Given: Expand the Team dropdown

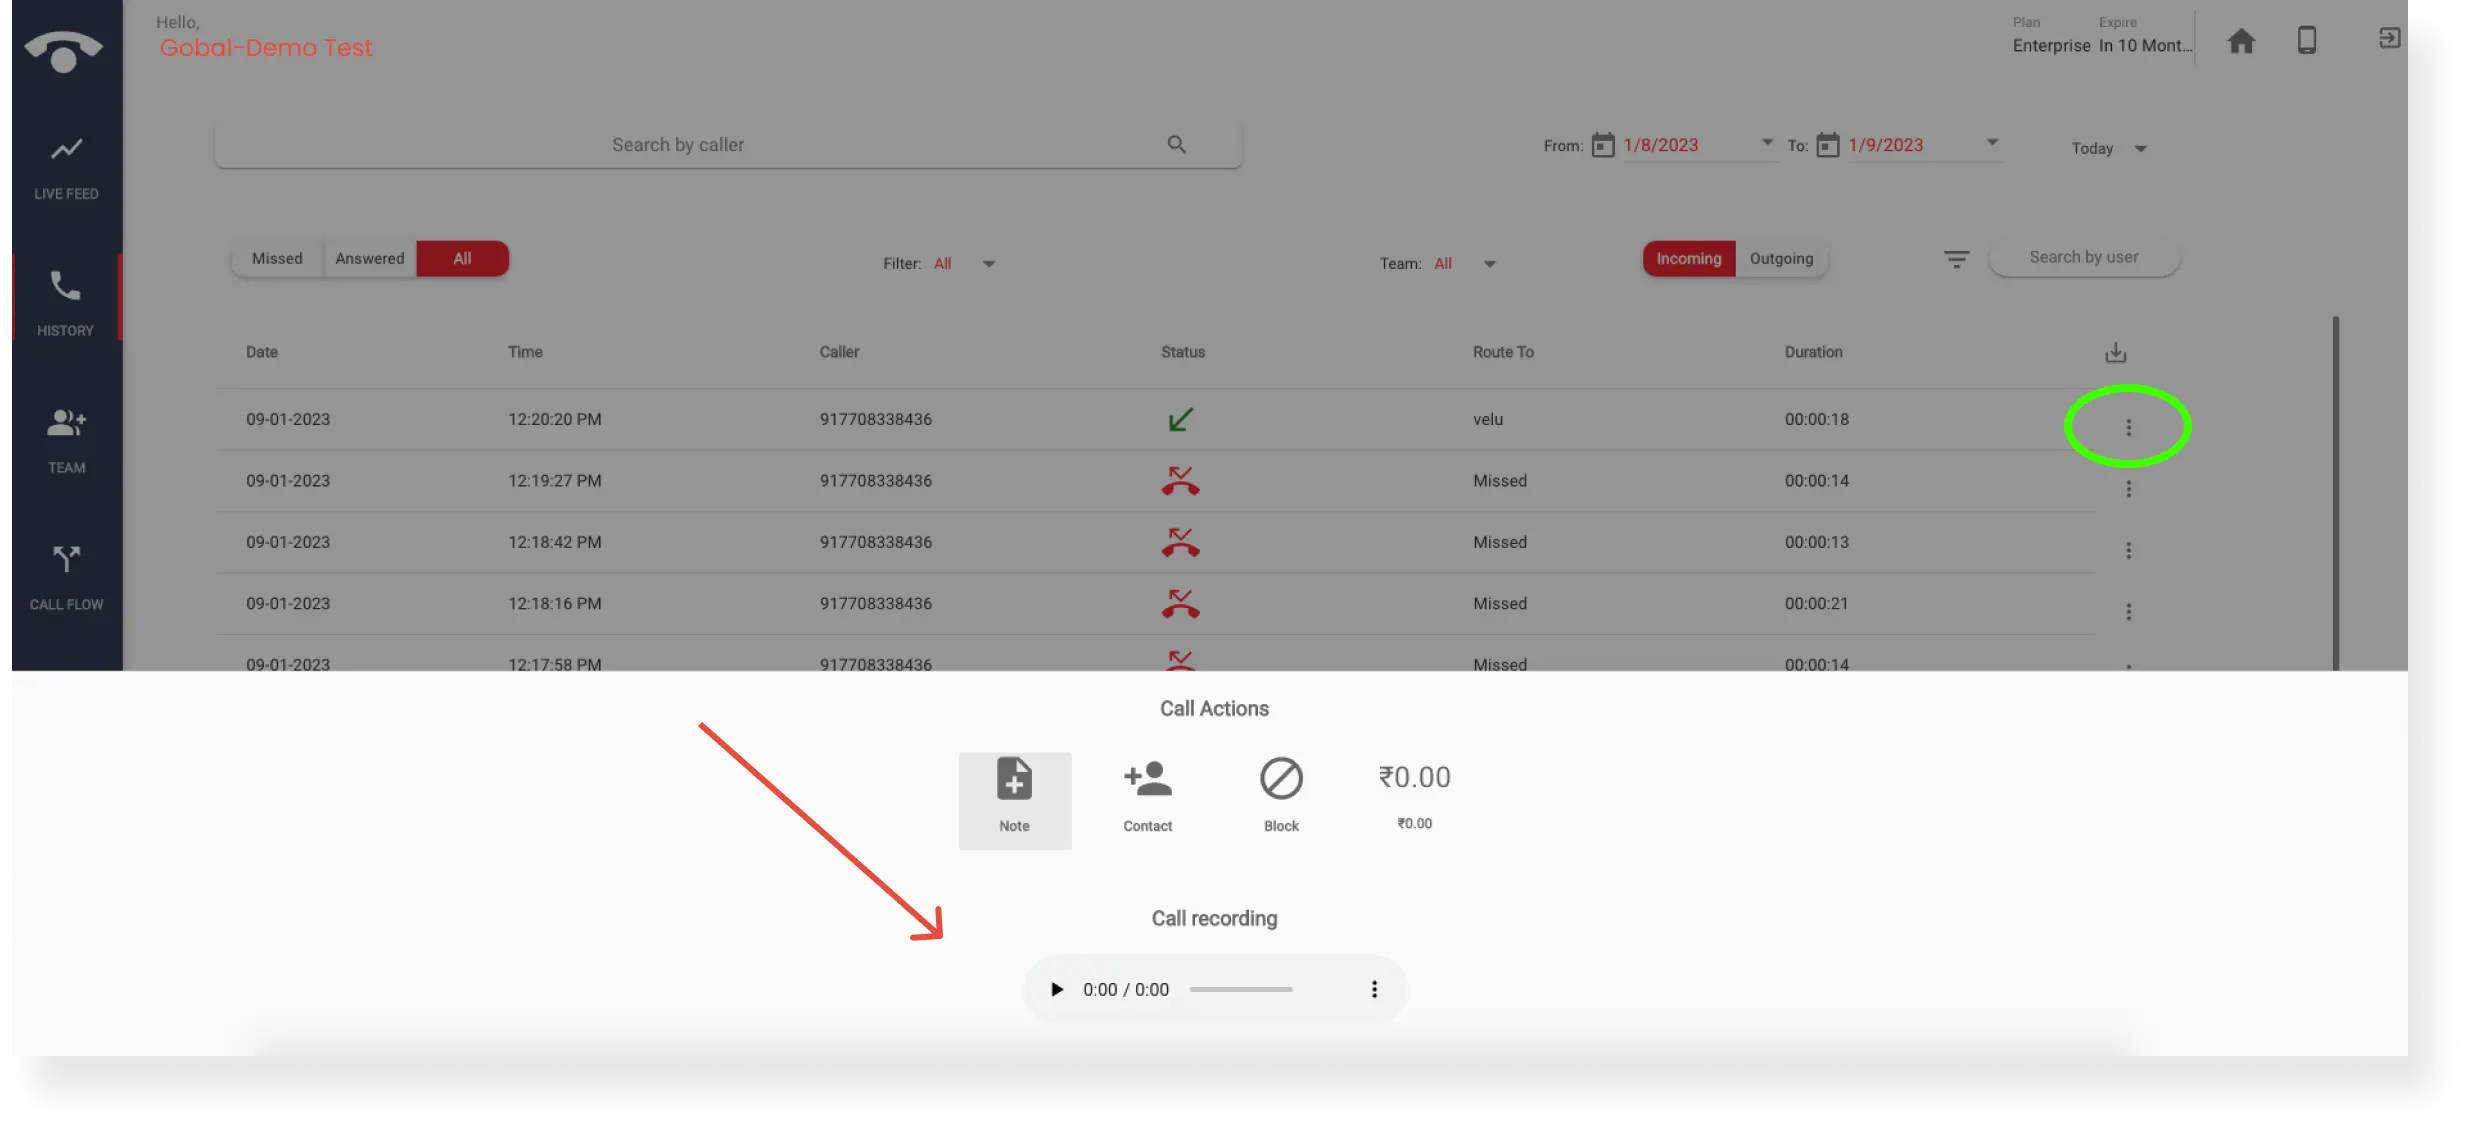Looking at the screenshot, I should [1486, 263].
